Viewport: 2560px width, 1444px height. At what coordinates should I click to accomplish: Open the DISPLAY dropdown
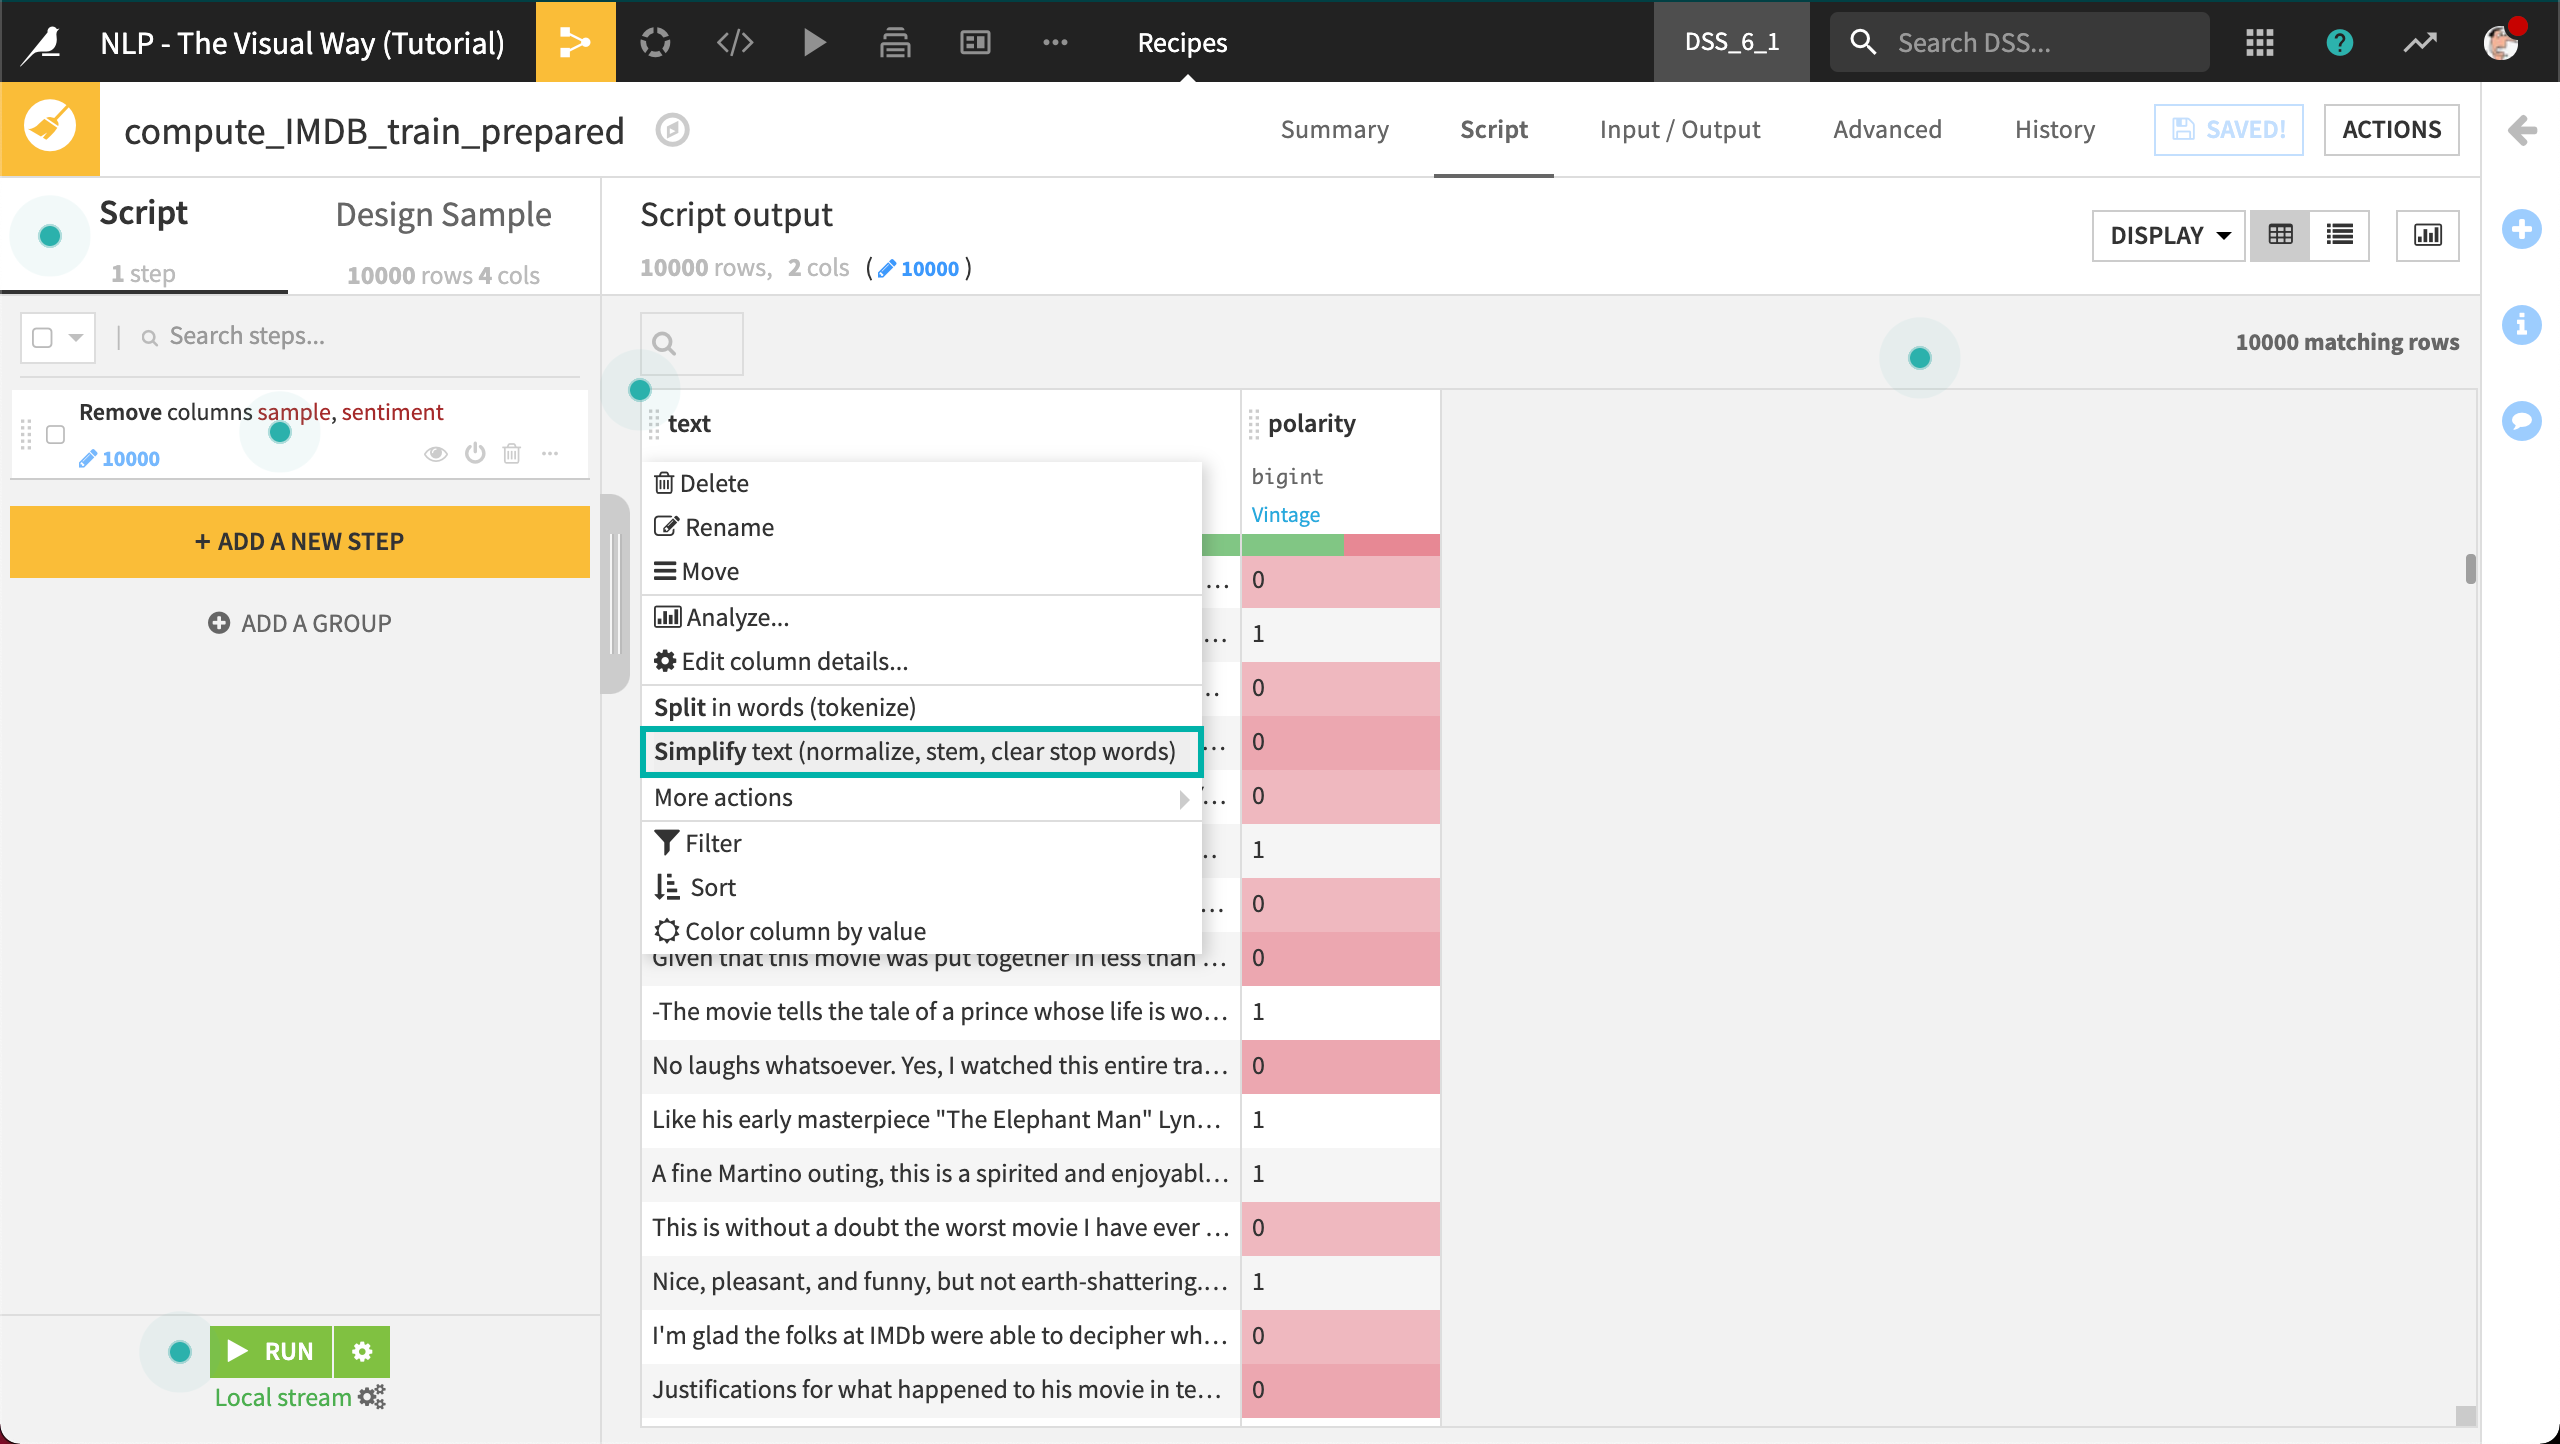coord(2169,235)
